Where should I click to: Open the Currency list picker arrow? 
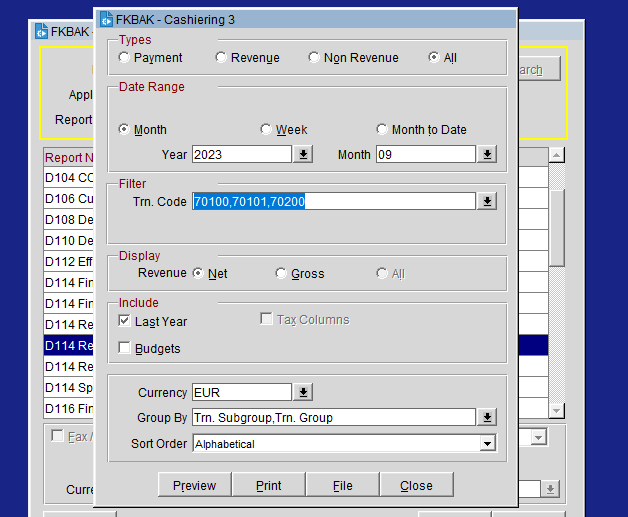[x=304, y=393]
